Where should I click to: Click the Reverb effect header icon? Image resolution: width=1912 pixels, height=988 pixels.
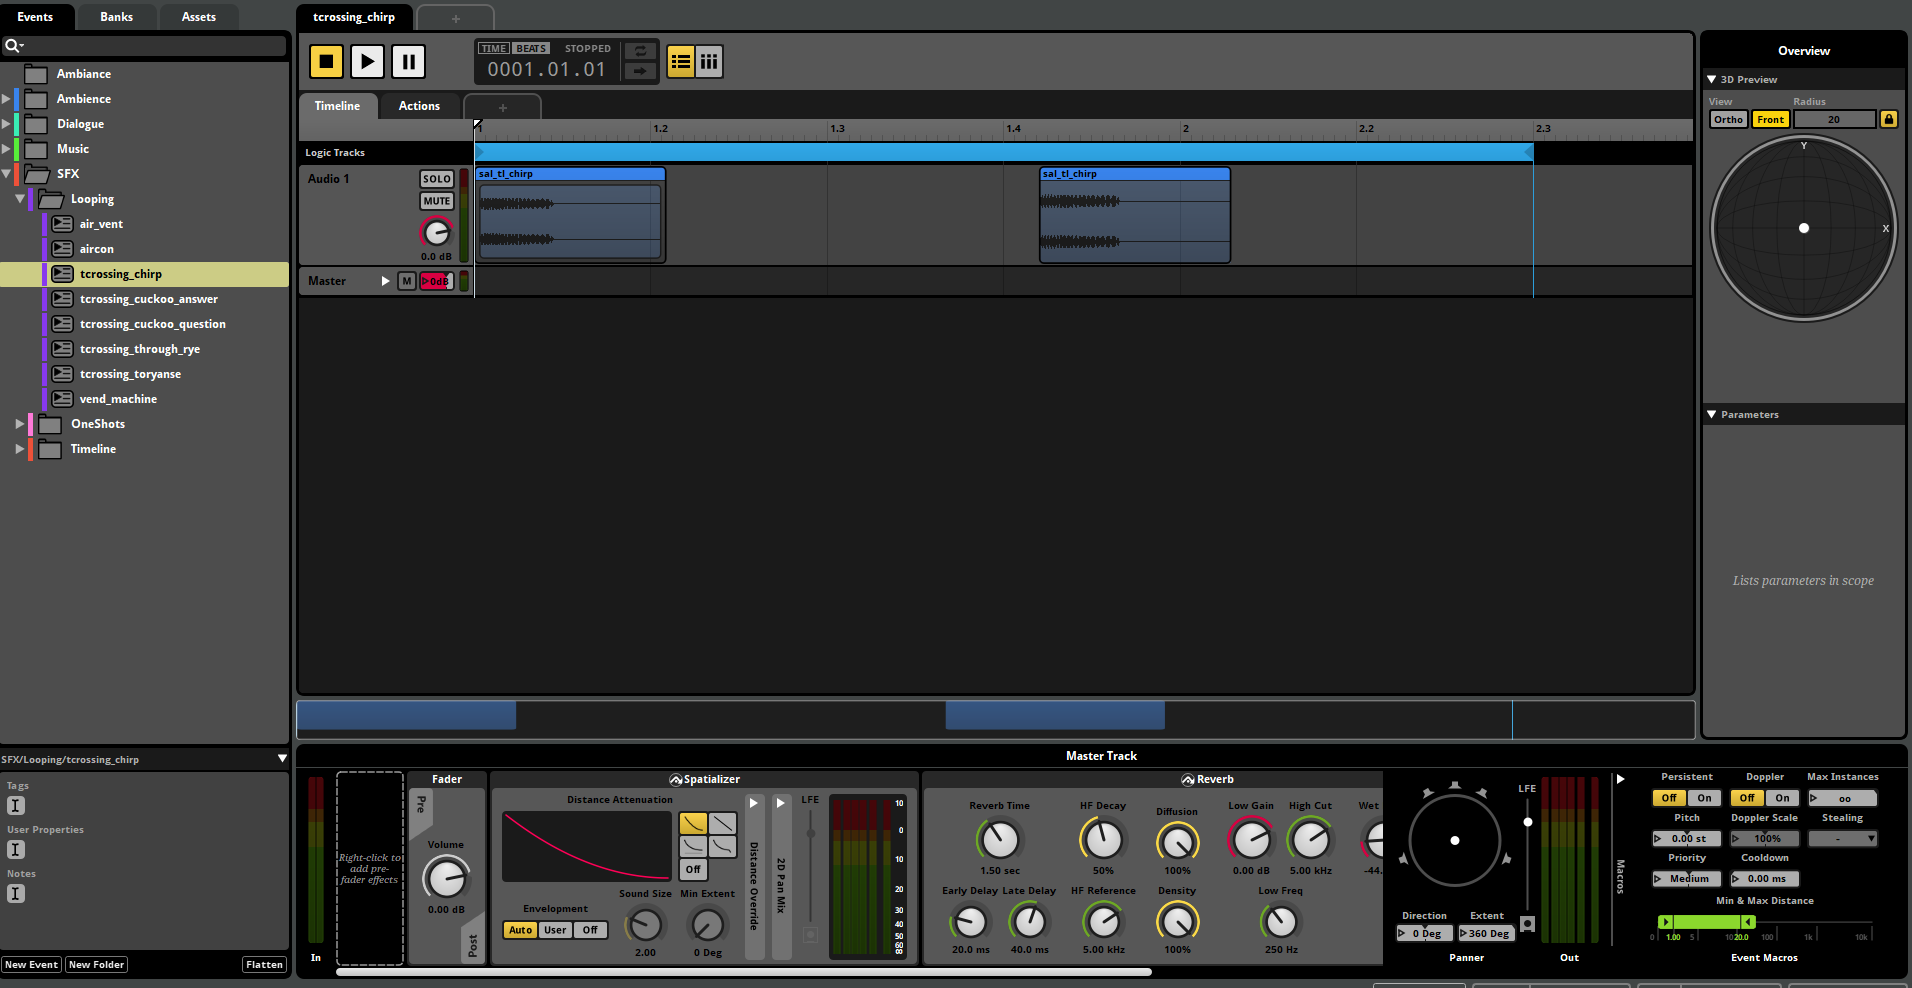(x=1188, y=780)
